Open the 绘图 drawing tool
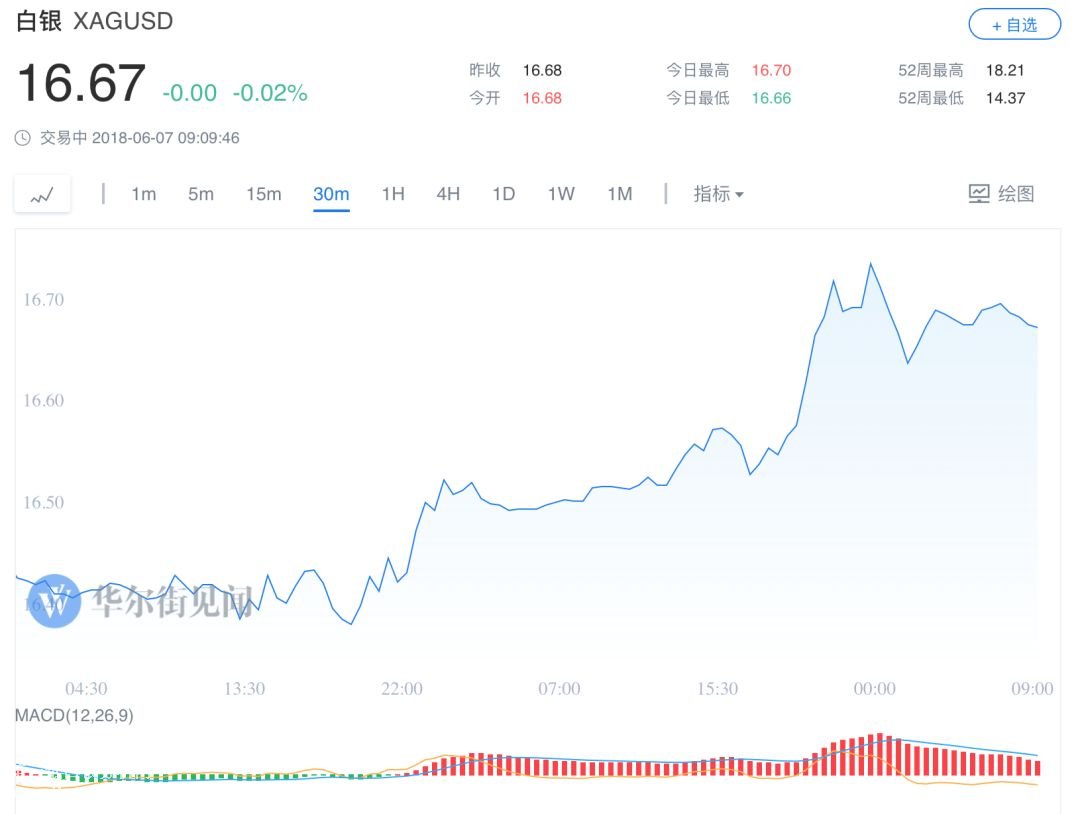Image resolution: width=1080 pixels, height=814 pixels. coord(1001,194)
